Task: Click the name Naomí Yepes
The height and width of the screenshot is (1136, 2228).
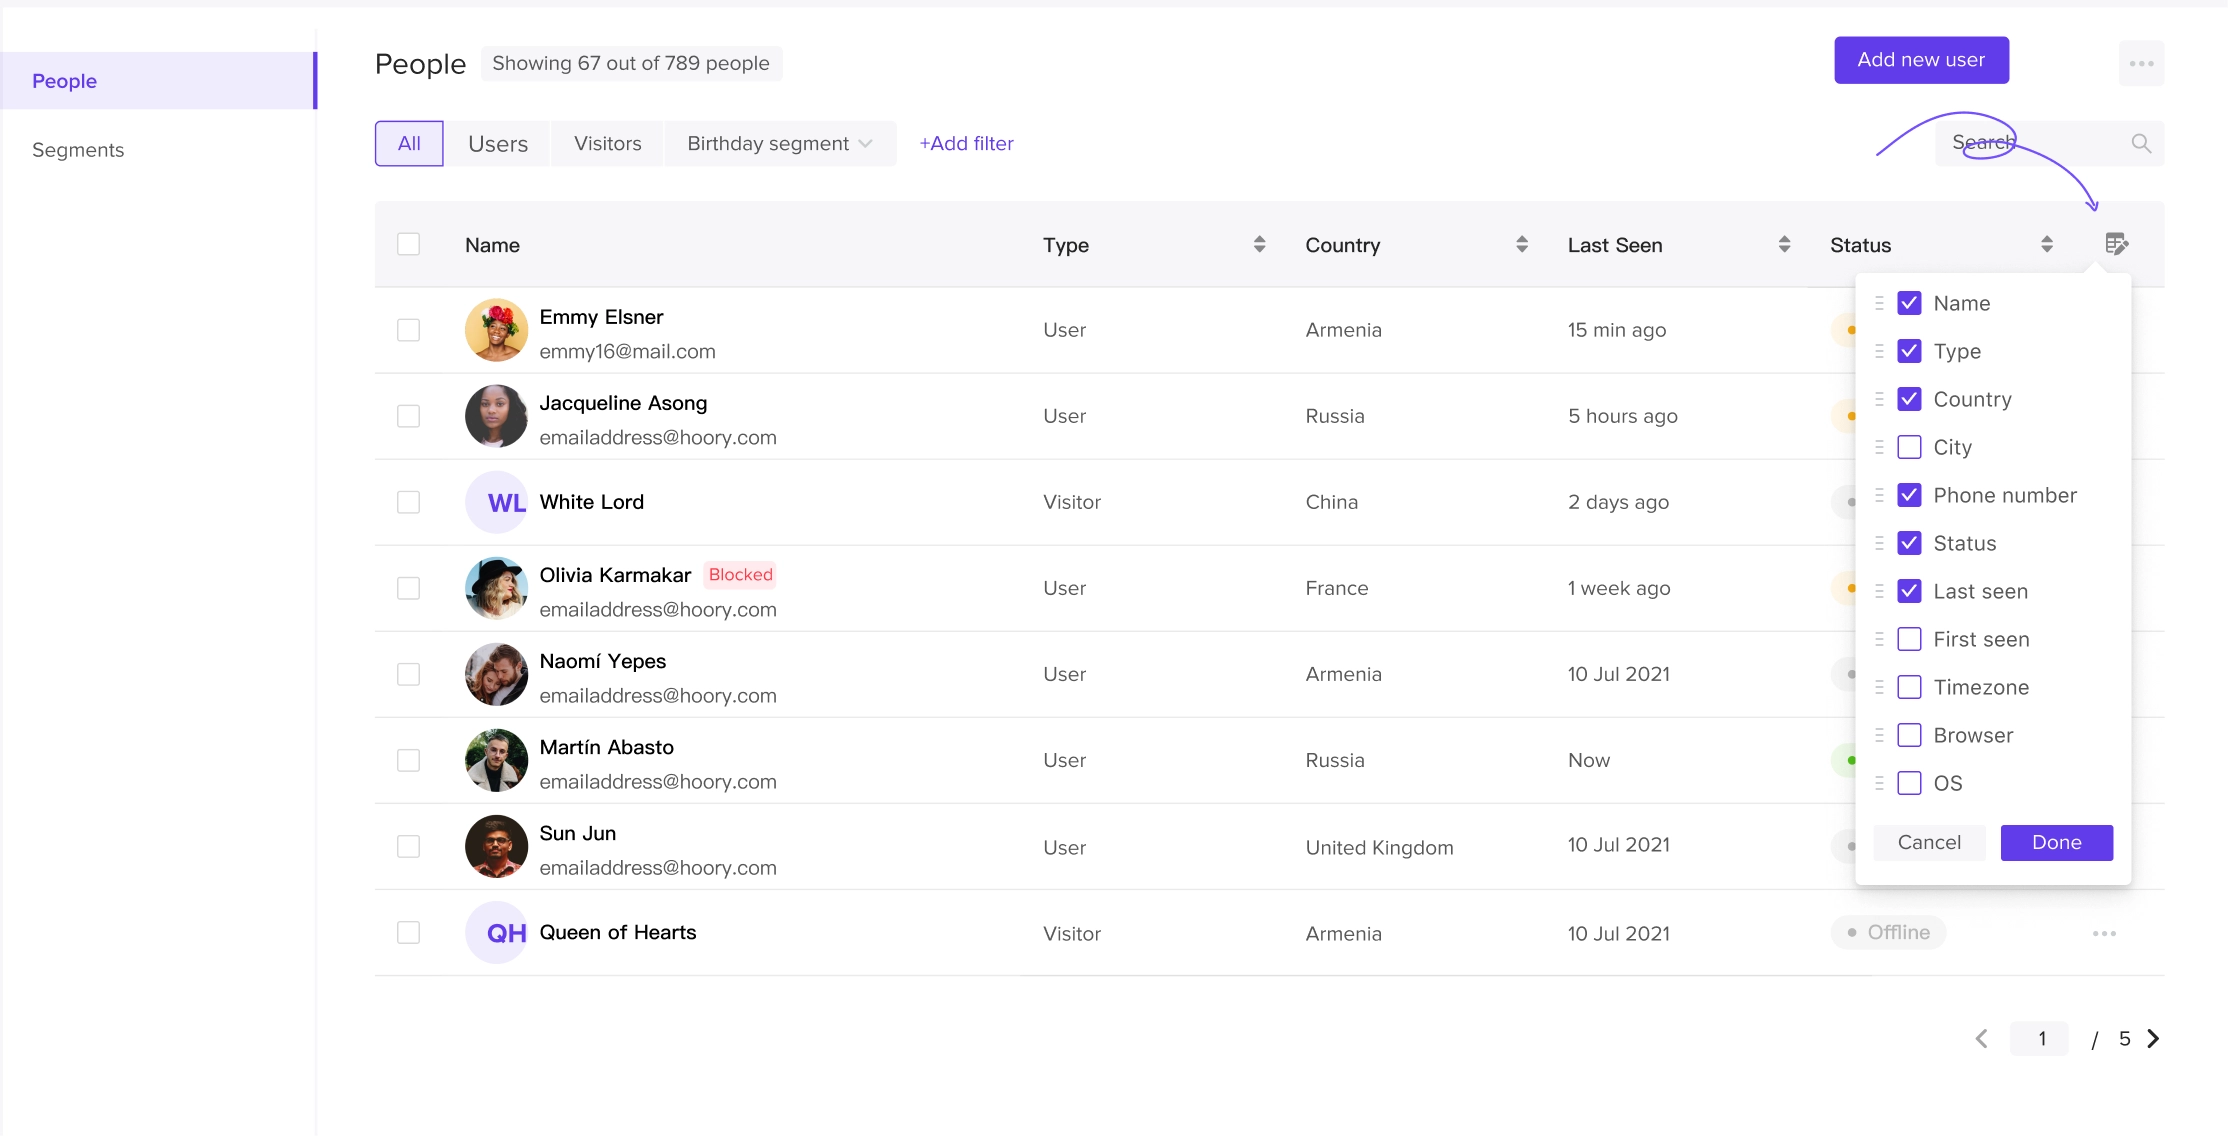Action: point(602,661)
